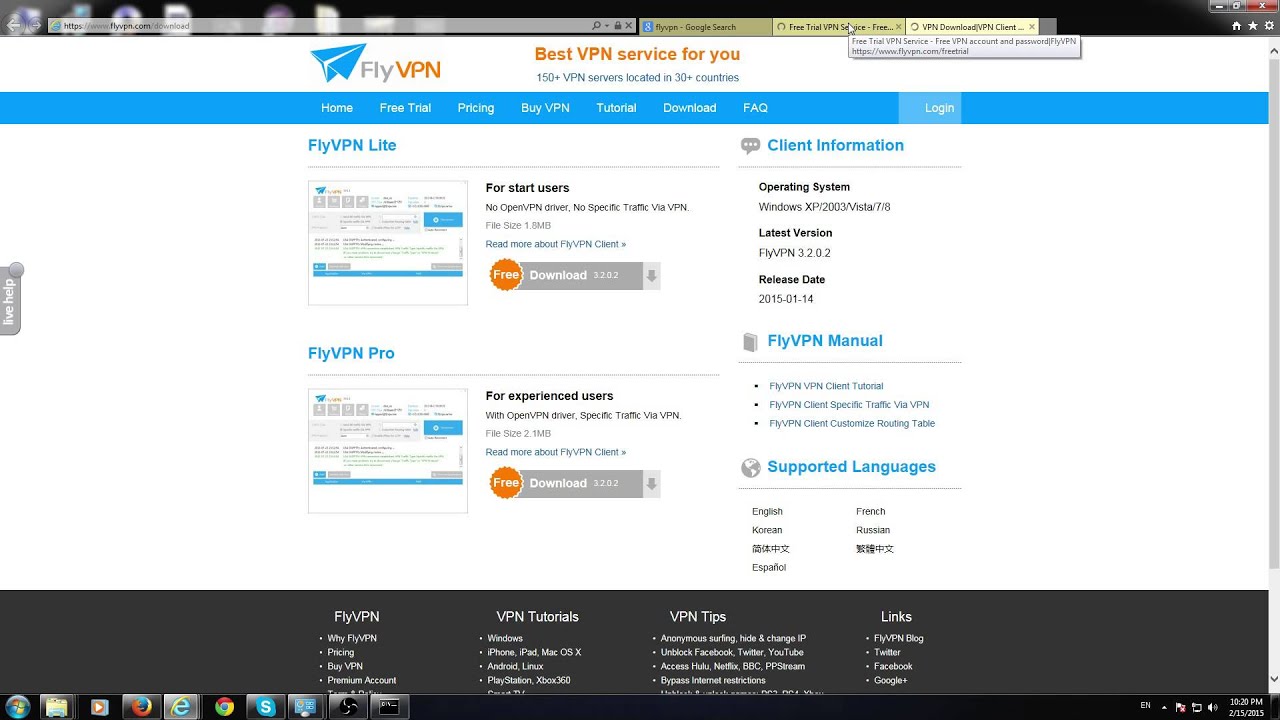Open Free Trial in navigation bar
The width and height of the screenshot is (1280, 720).
tap(405, 108)
